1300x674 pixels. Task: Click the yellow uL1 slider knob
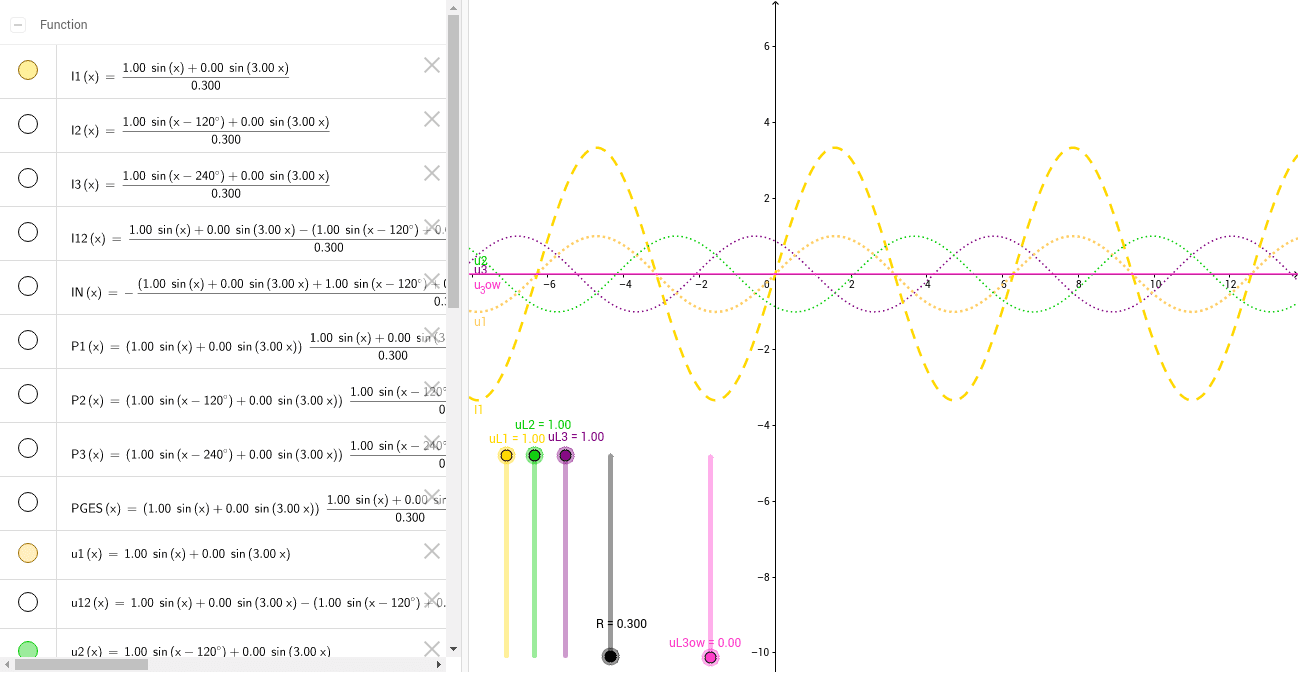click(506, 456)
